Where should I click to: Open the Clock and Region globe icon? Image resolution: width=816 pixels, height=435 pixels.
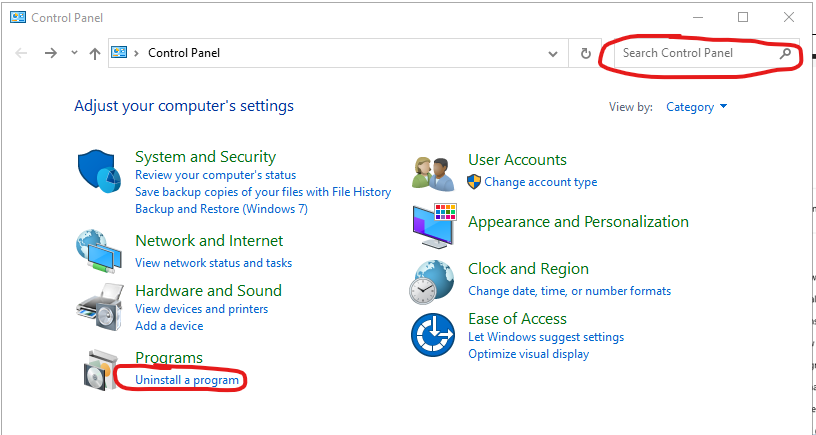[431, 283]
